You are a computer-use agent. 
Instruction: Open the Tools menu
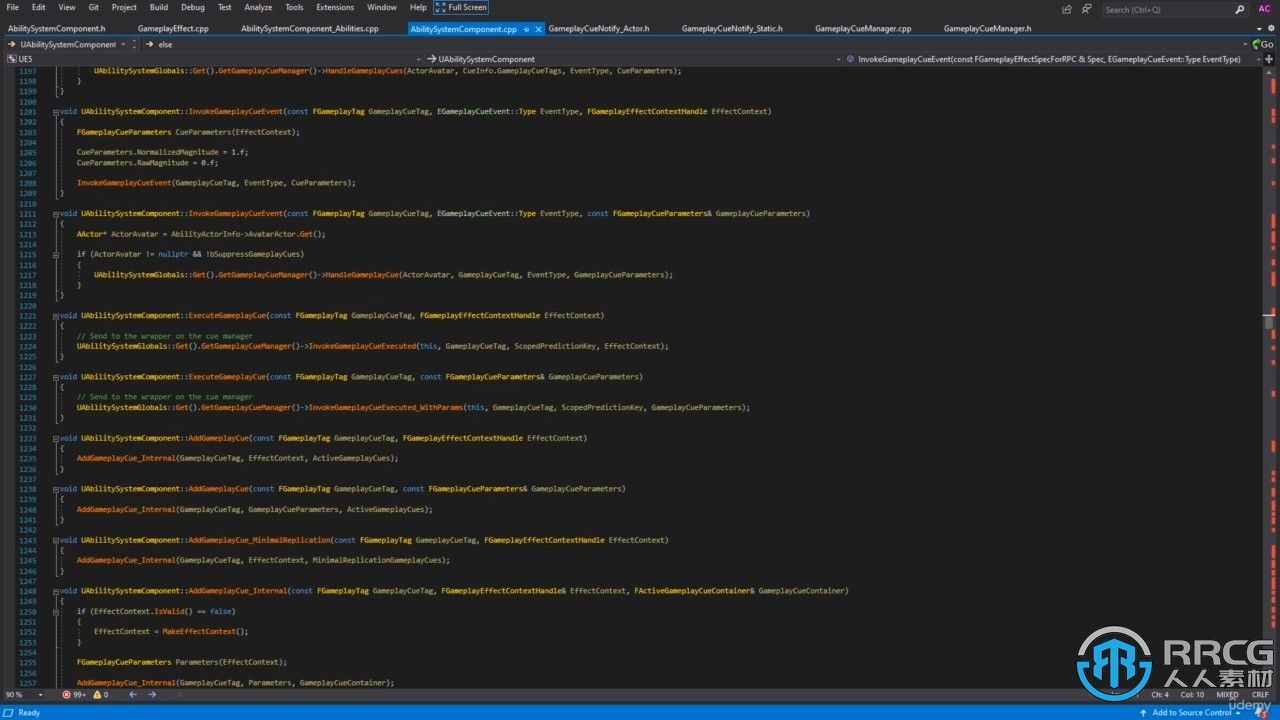294,7
